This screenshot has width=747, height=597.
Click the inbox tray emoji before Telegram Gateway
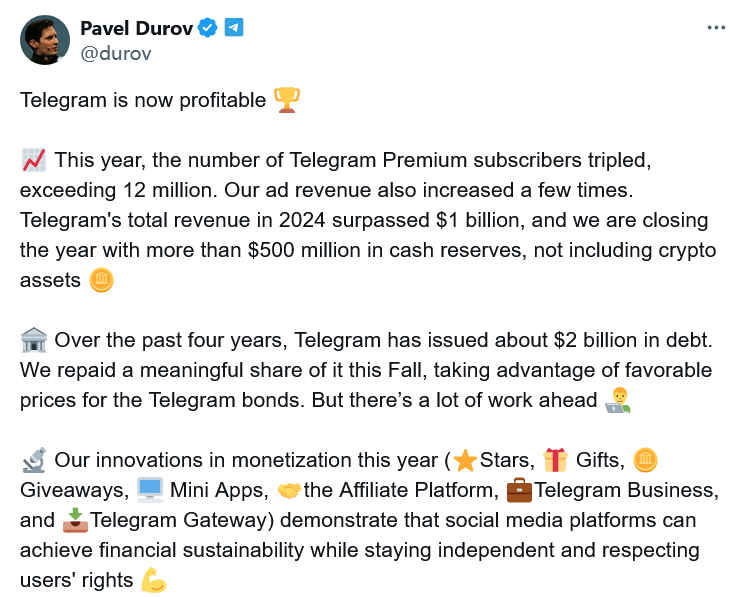tap(75, 520)
